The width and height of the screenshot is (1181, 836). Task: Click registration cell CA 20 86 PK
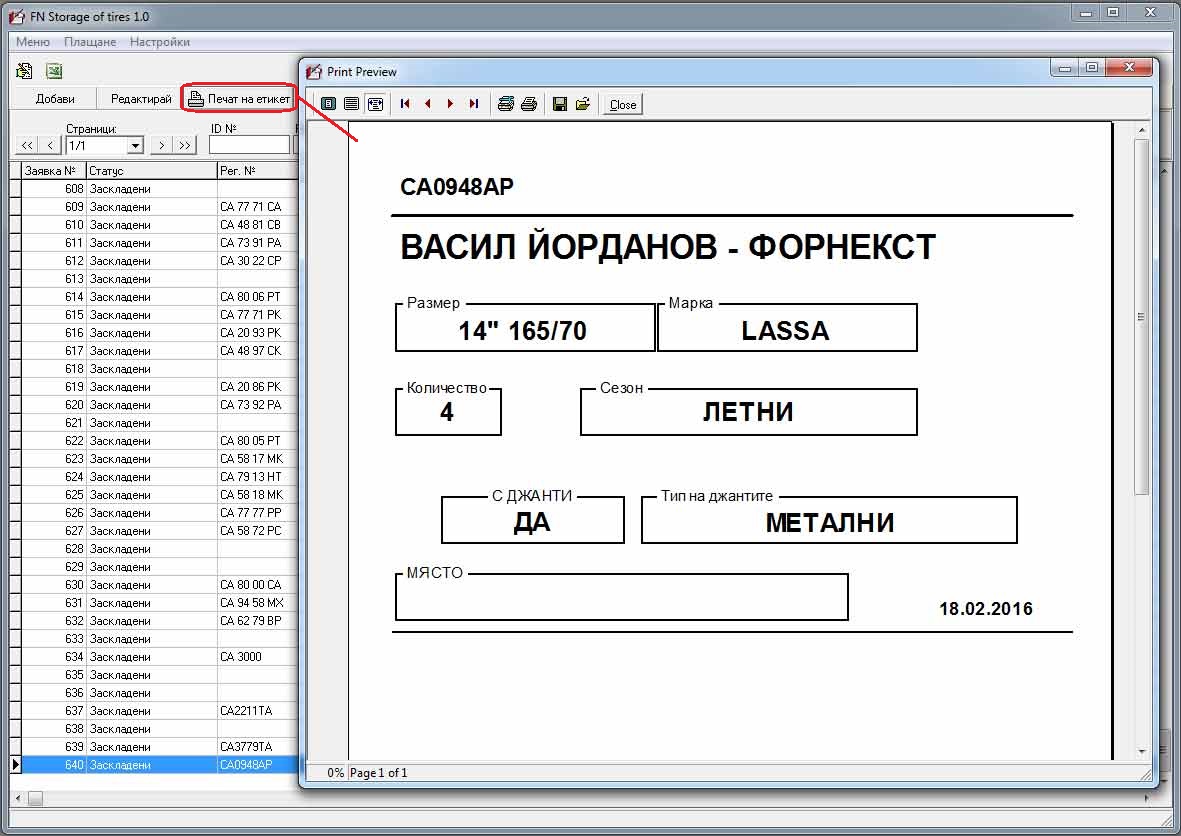tap(258, 387)
